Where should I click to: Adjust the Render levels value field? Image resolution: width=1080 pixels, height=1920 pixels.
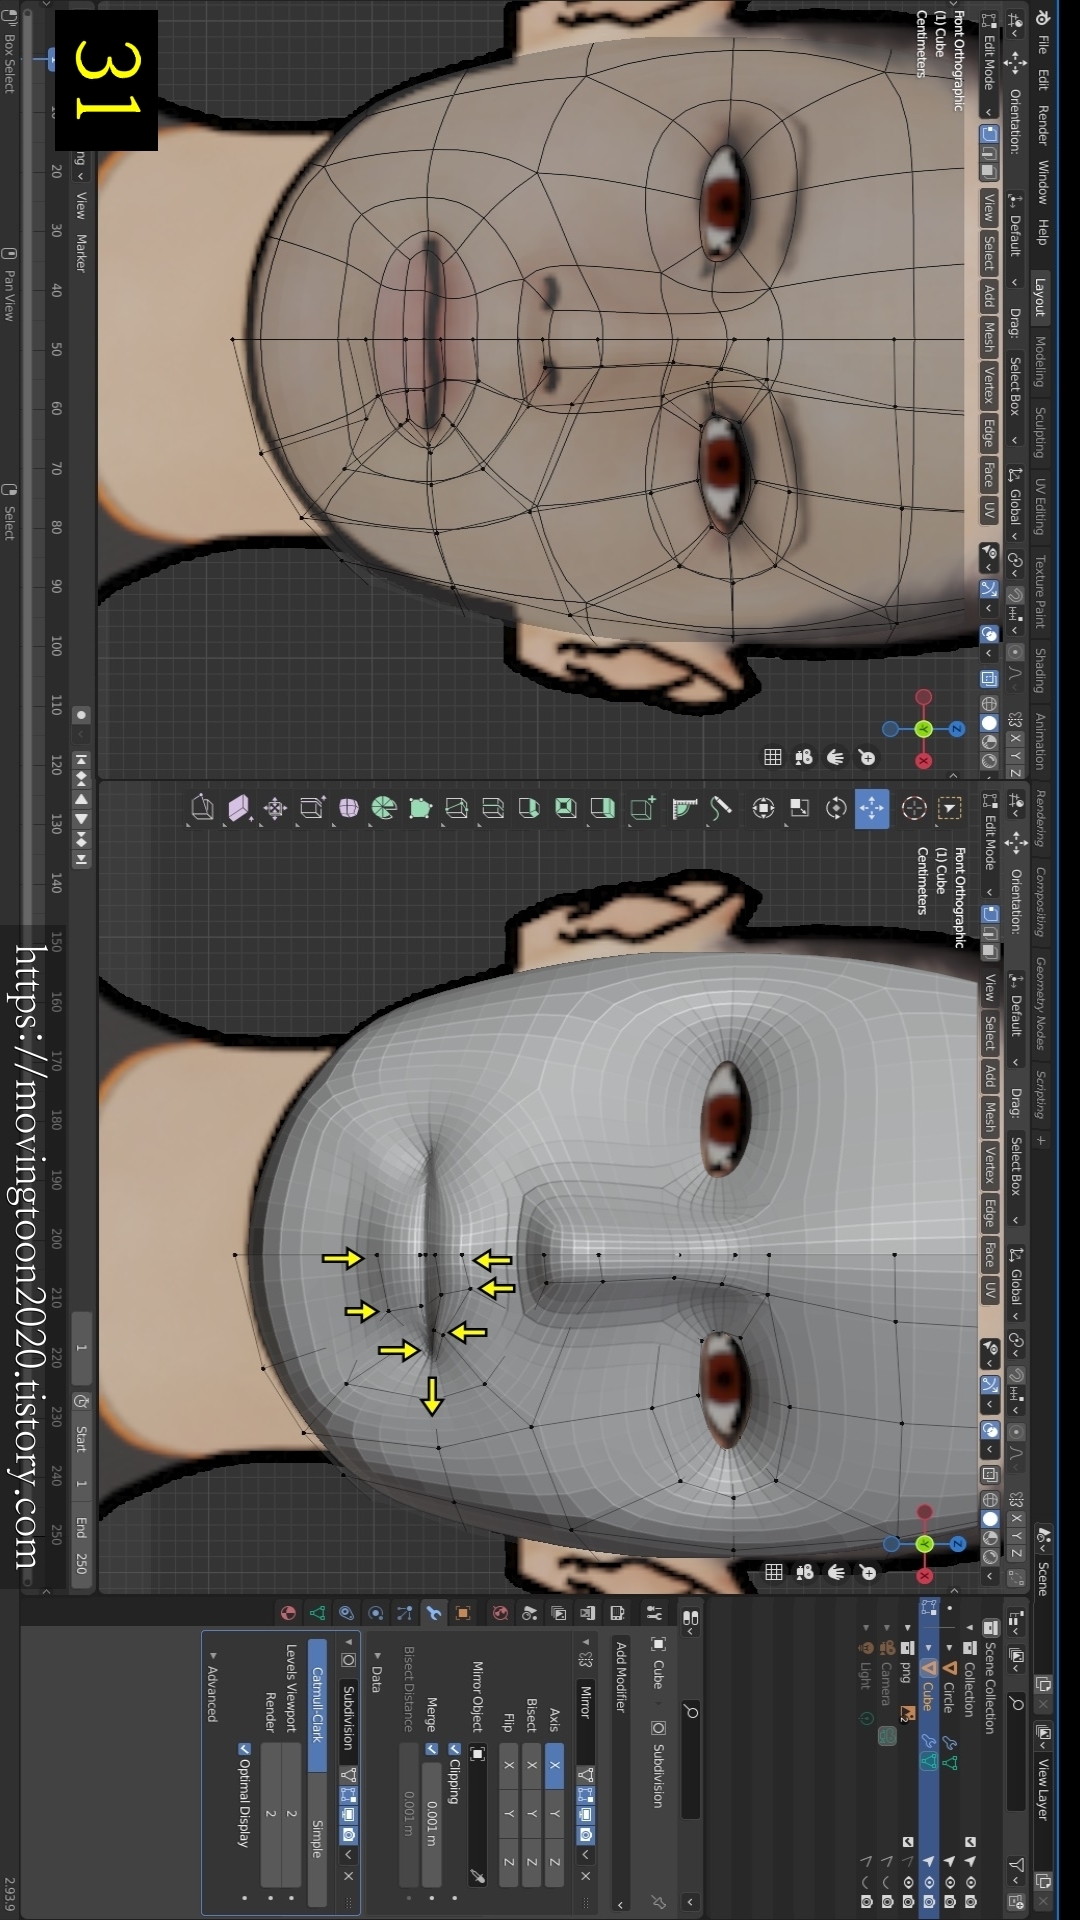270,1814
